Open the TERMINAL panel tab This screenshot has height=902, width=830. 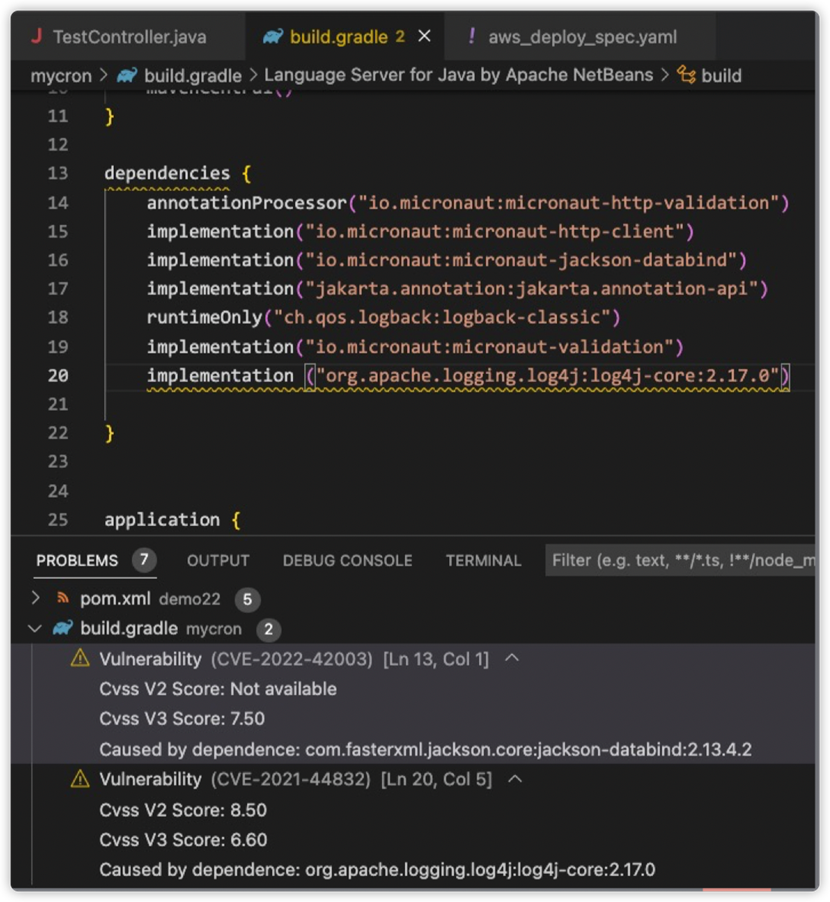(x=483, y=561)
